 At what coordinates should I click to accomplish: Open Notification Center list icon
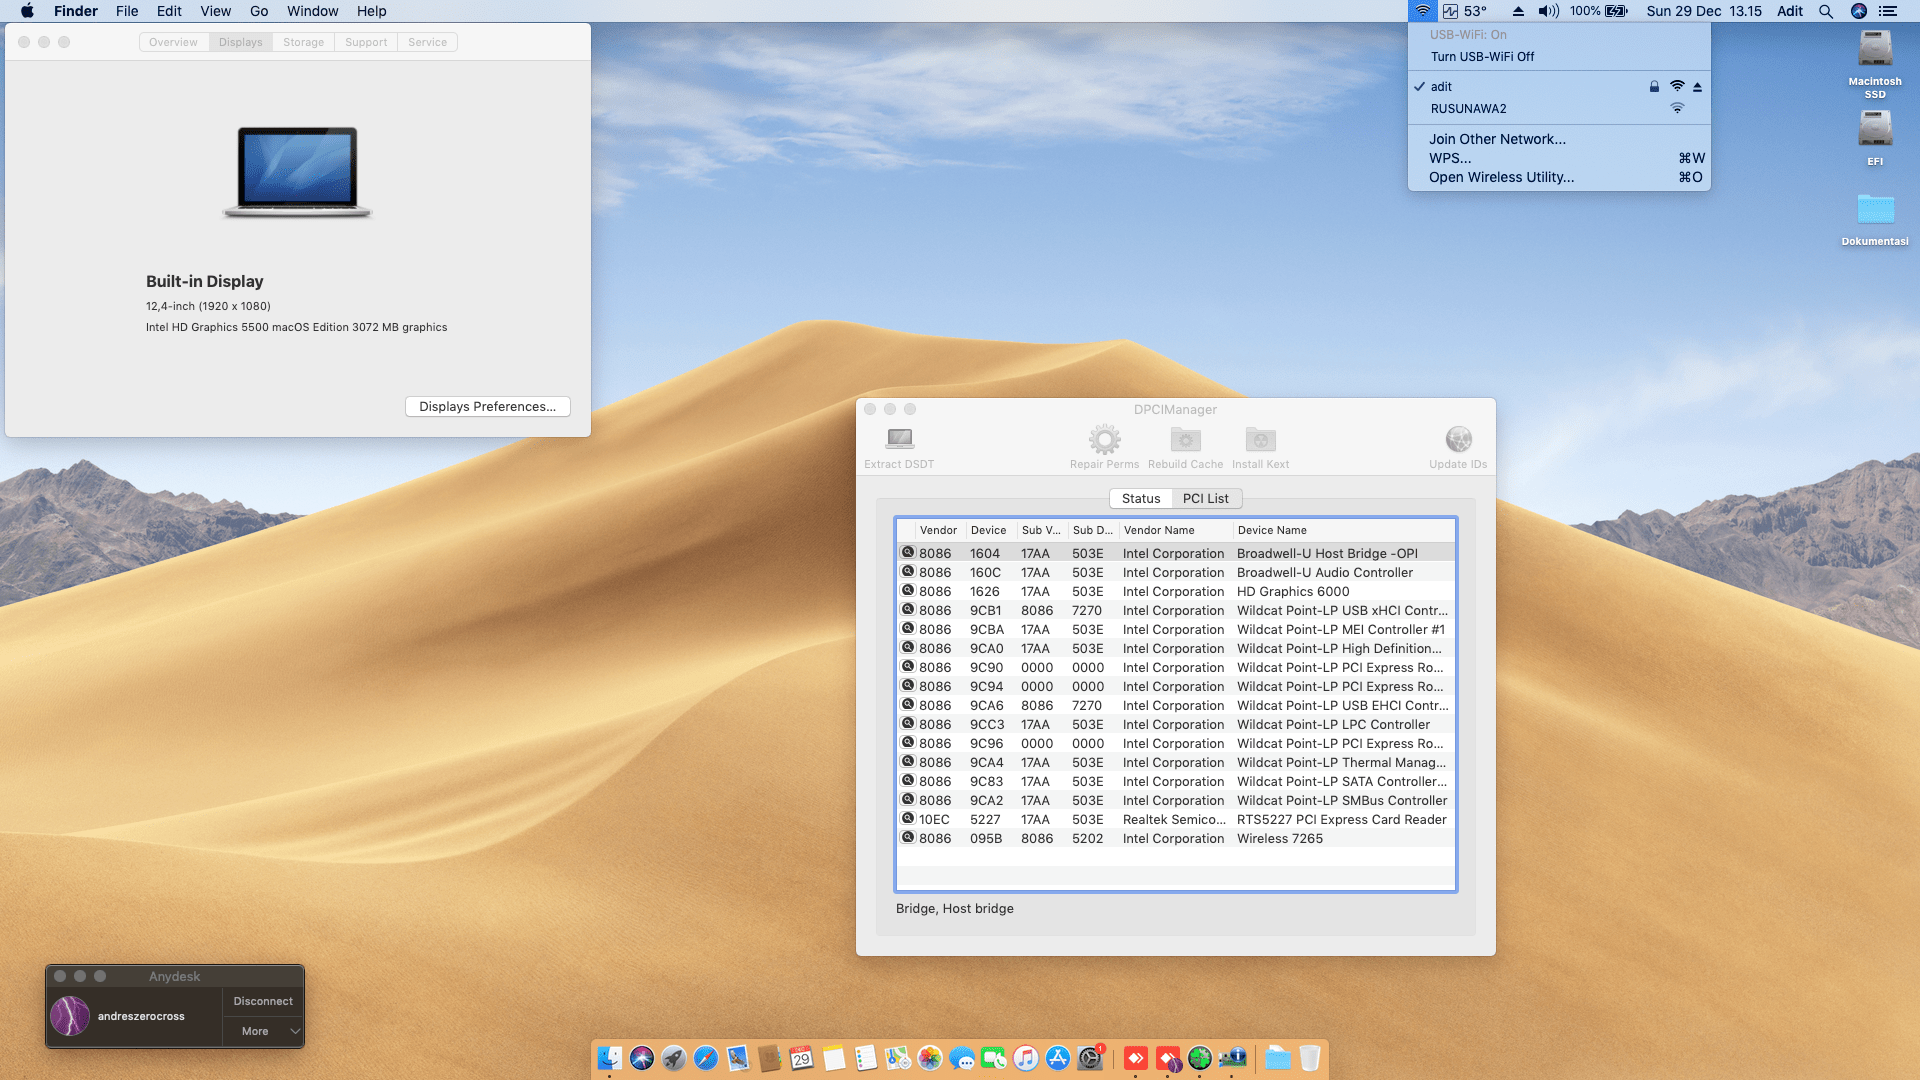[x=1888, y=11]
